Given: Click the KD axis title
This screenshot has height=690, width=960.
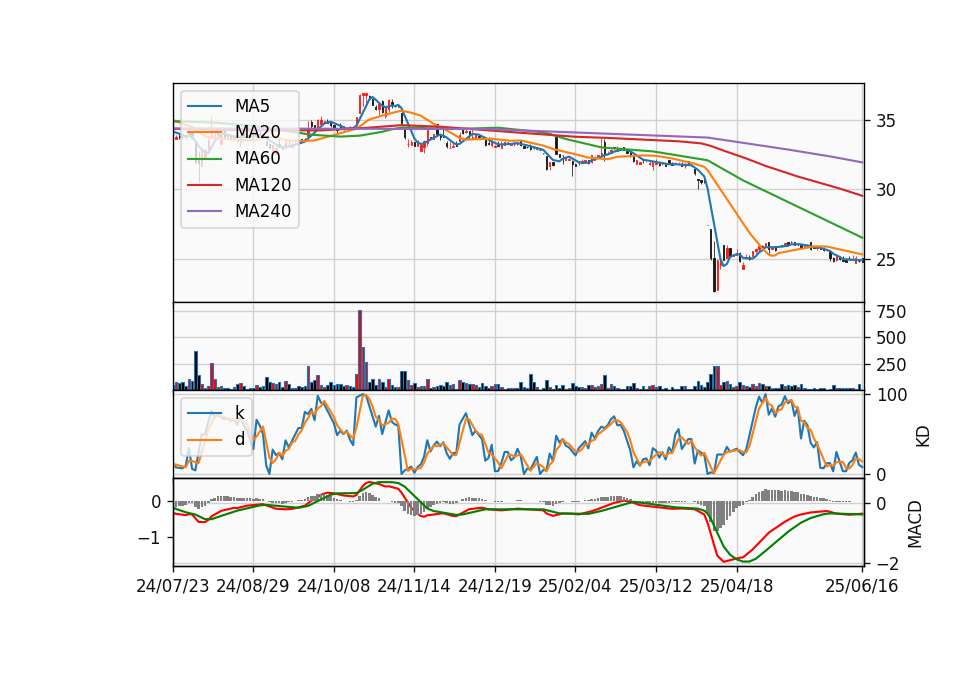Looking at the screenshot, I should (923, 437).
